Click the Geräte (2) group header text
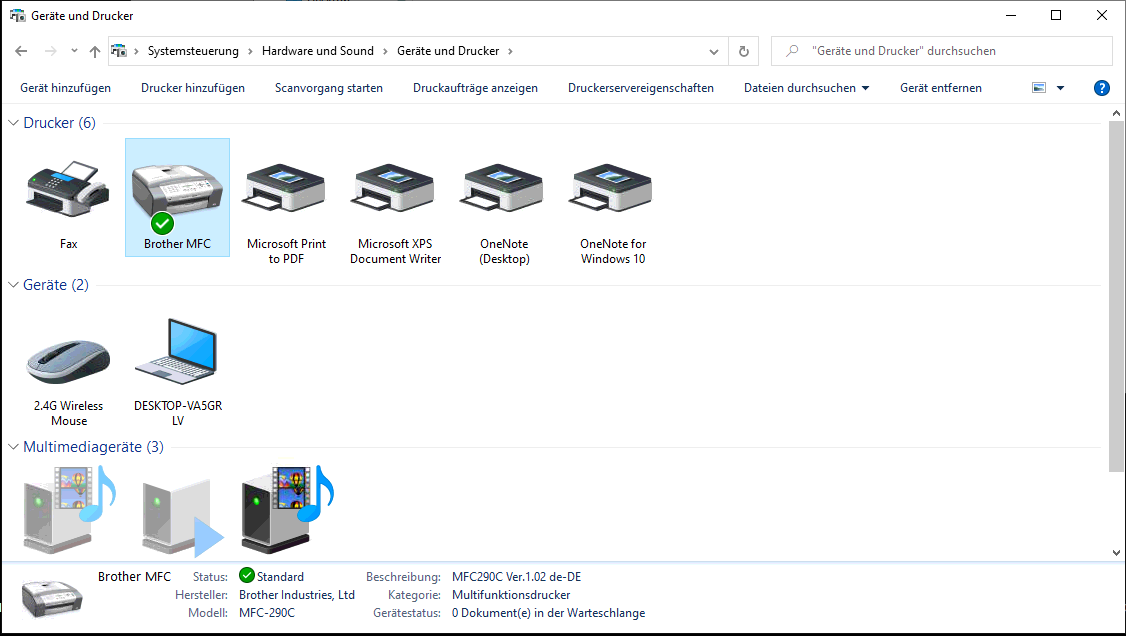1126x636 pixels. coord(56,285)
